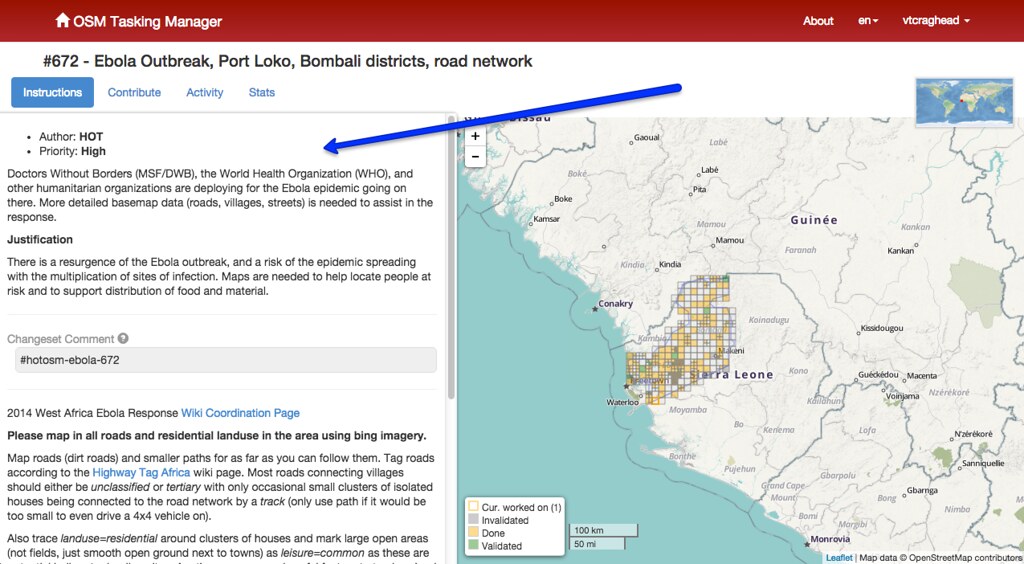Click the Sierra Leone country label
The width and height of the screenshot is (1024, 564).
pyautogui.click(x=731, y=375)
